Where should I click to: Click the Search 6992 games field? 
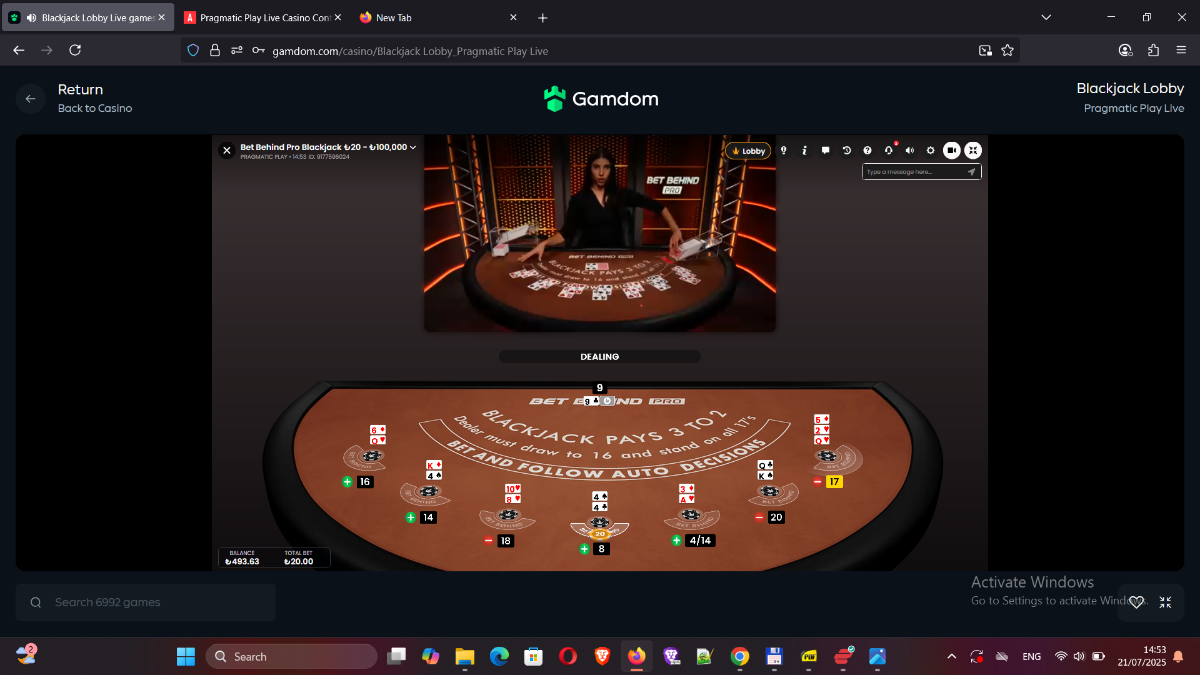[x=146, y=602]
